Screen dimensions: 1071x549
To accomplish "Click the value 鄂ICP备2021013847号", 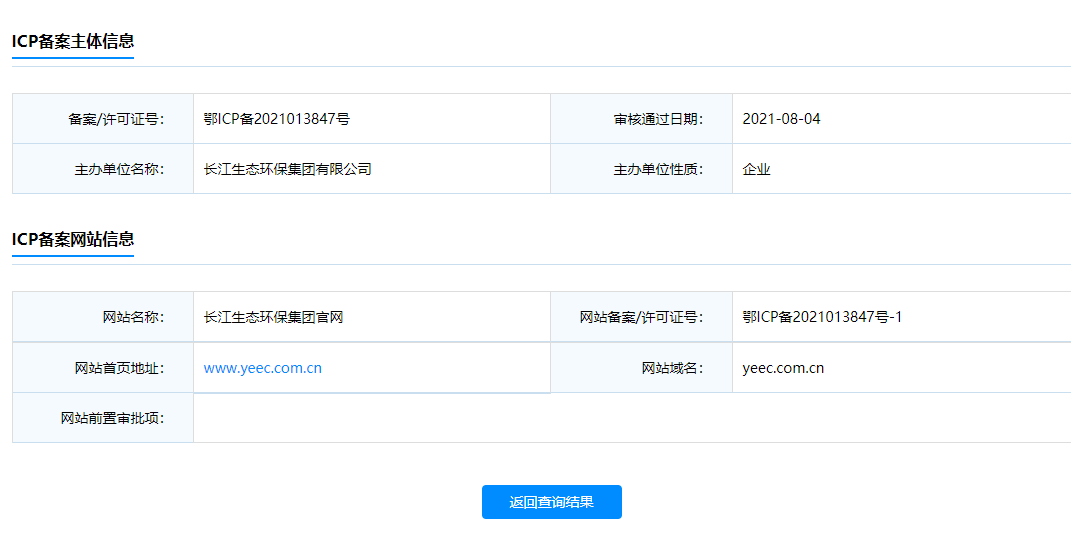I will pos(277,119).
